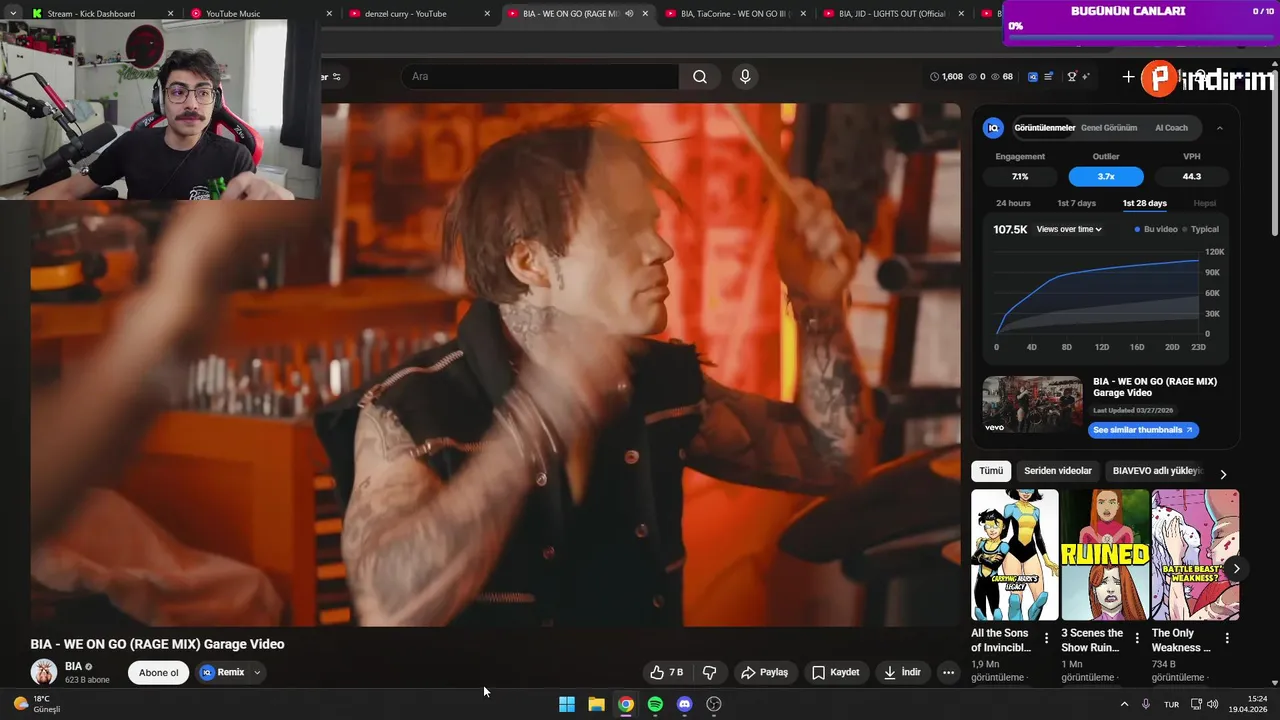Activate voice search microphone icon
The width and height of the screenshot is (1280, 720).
tap(744, 77)
